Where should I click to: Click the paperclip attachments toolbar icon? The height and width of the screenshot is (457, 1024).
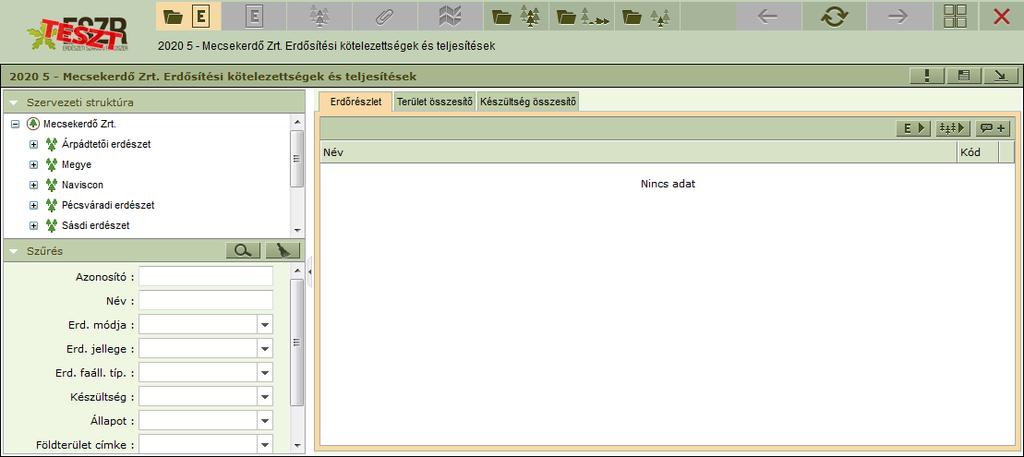385,16
